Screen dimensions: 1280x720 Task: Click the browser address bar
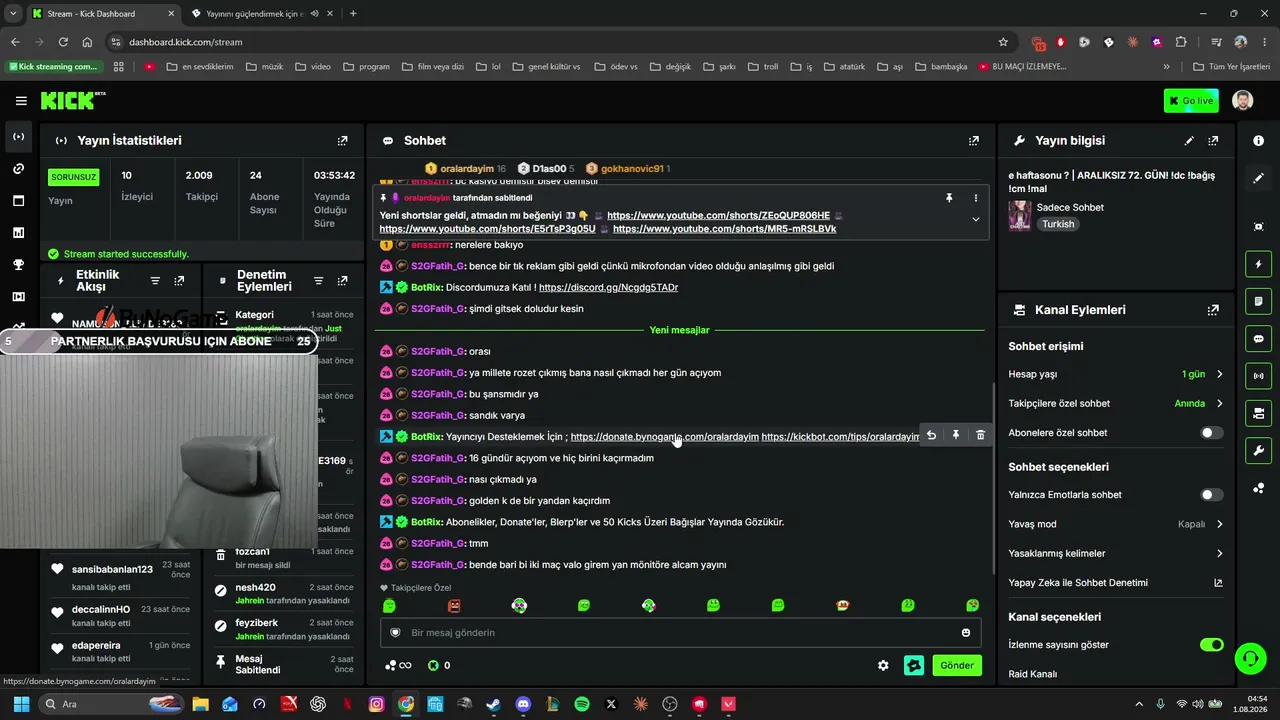click(560, 42)
